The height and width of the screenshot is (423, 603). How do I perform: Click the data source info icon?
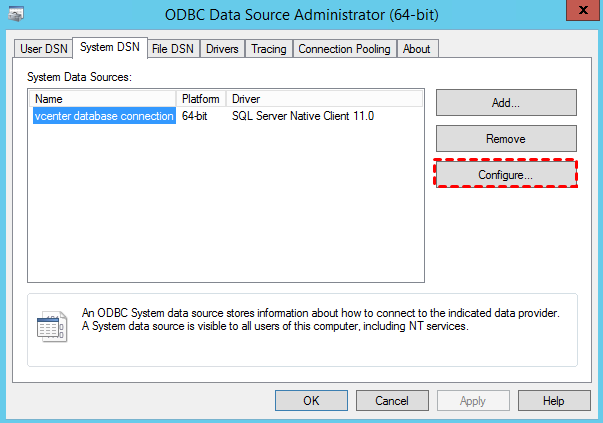(52, 326)
